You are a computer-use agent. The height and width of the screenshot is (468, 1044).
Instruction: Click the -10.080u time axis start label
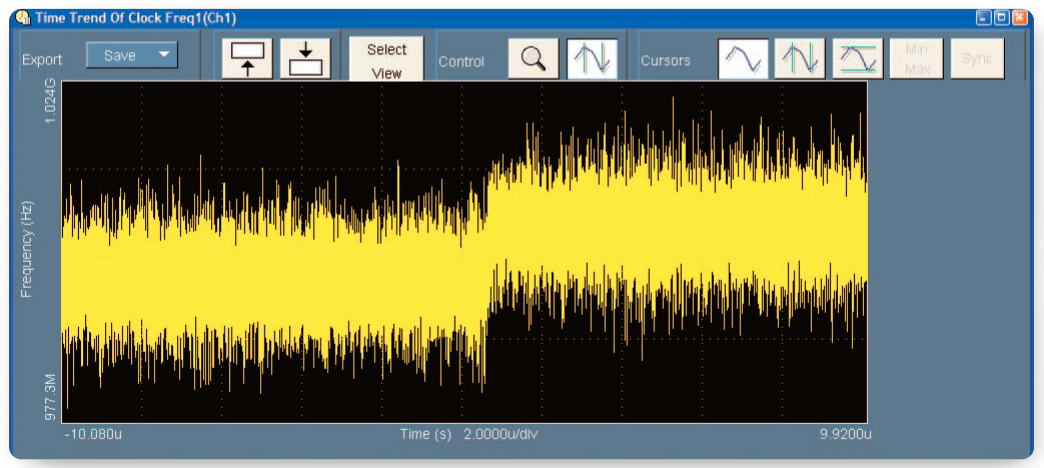[x=92, y=435]
